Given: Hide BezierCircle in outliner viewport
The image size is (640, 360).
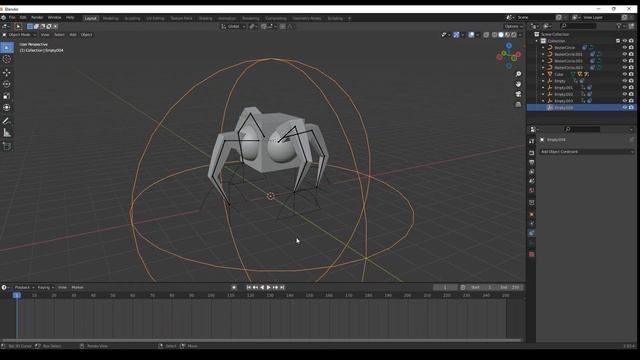Looking at the screenshot, I should click(x=624, y=48).
